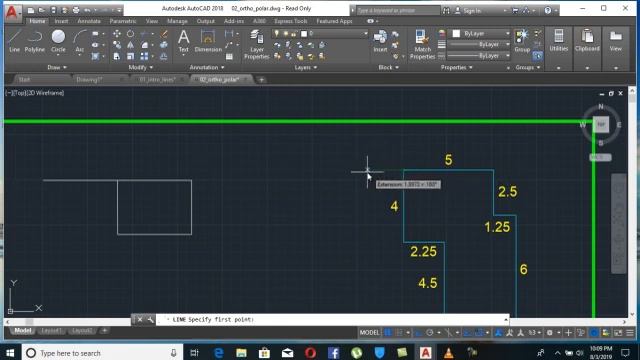This screenshot has width=640, height=360.
Task: Click the Group tool
Action: click(522, 41)
